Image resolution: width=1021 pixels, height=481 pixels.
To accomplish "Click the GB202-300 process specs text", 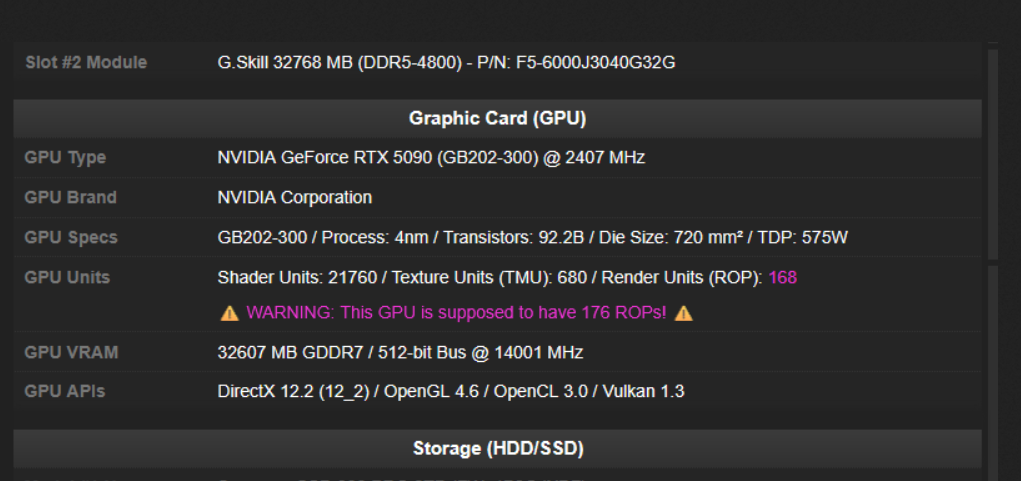I will pyautogui.click(x=533, y=238).
